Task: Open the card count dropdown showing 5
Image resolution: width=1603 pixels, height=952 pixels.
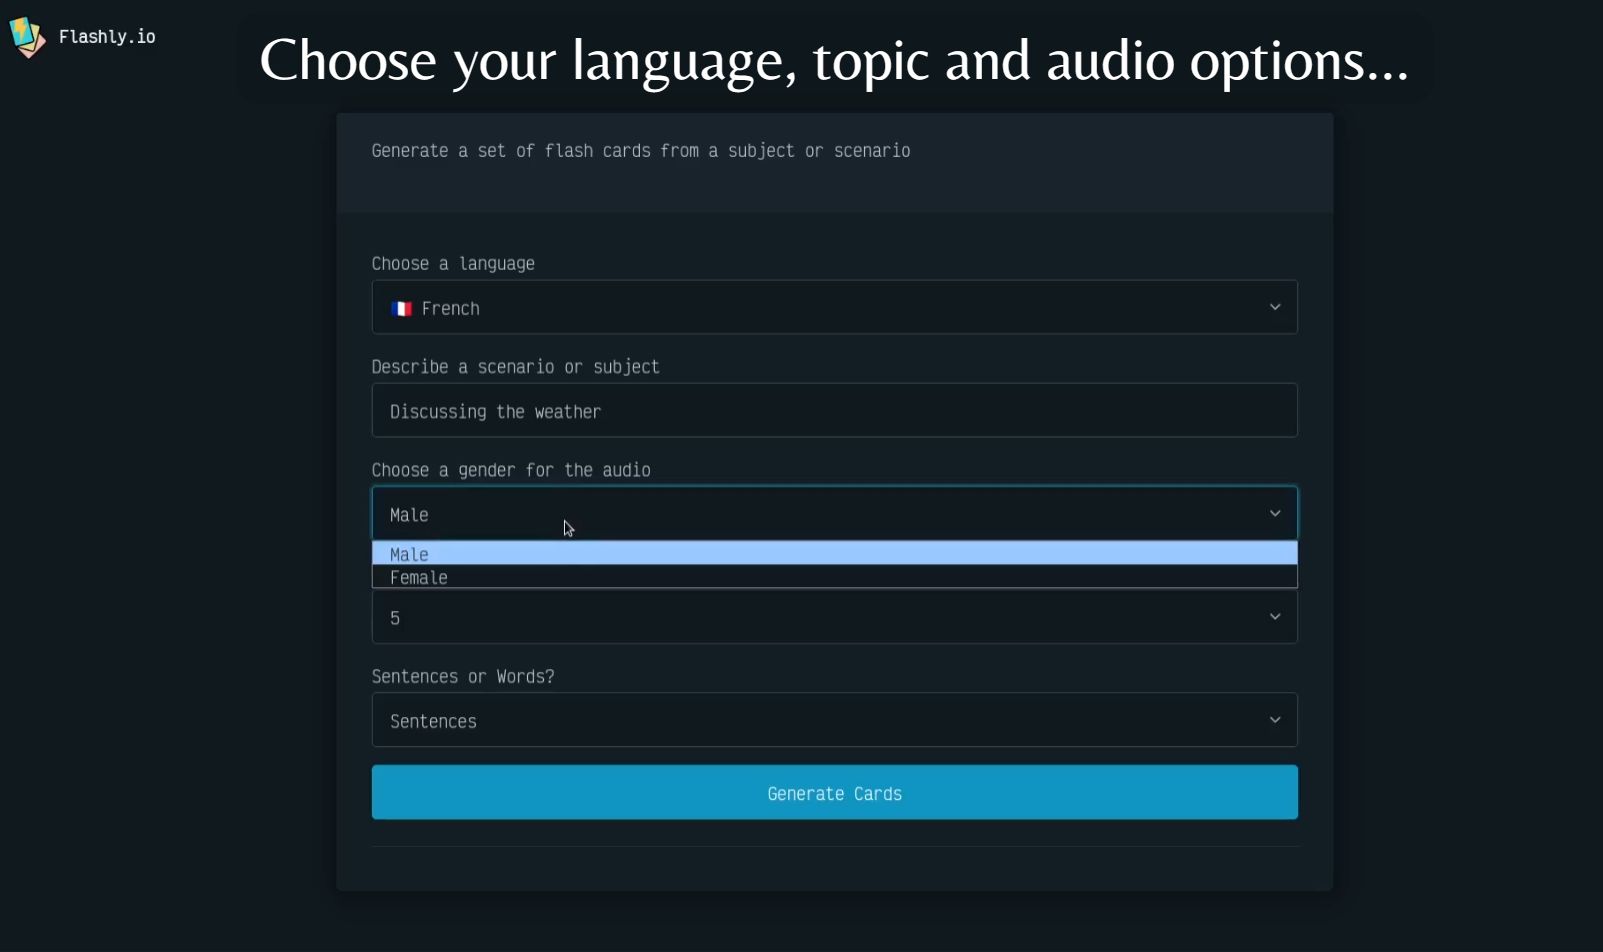Action: [x=834, y=617]
